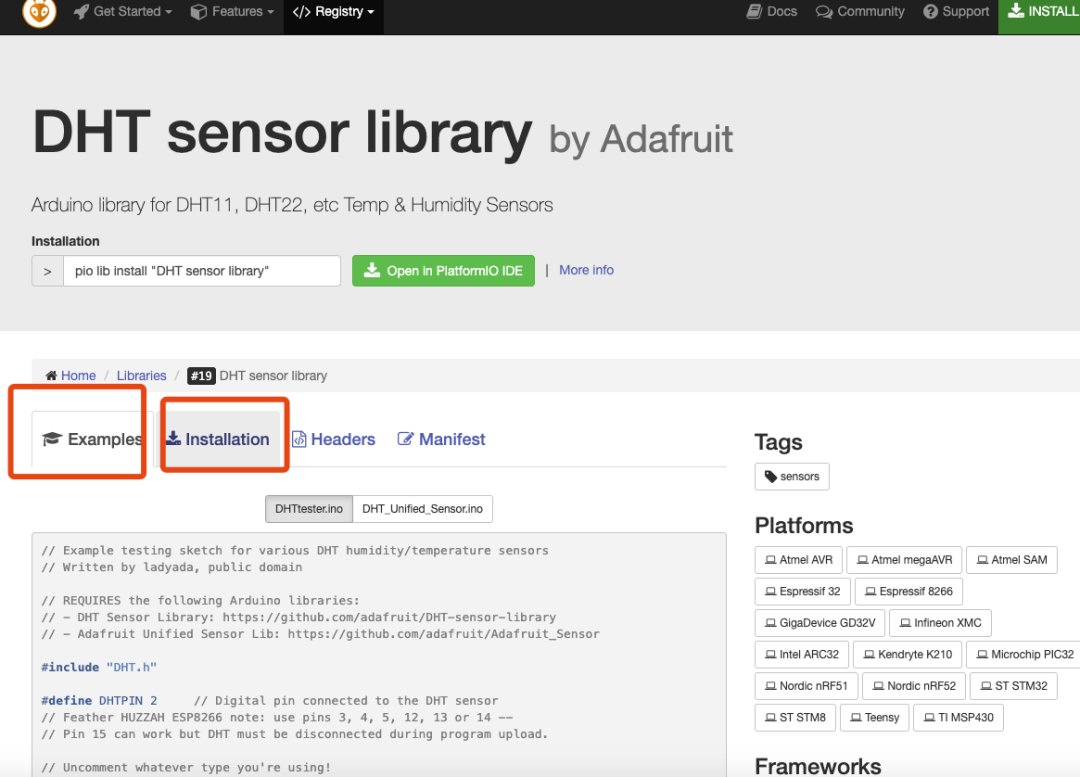This screenshot has height=777, width=1080.
Task: Open the Libraries breadcrumb link
Action: pos(141,376)
